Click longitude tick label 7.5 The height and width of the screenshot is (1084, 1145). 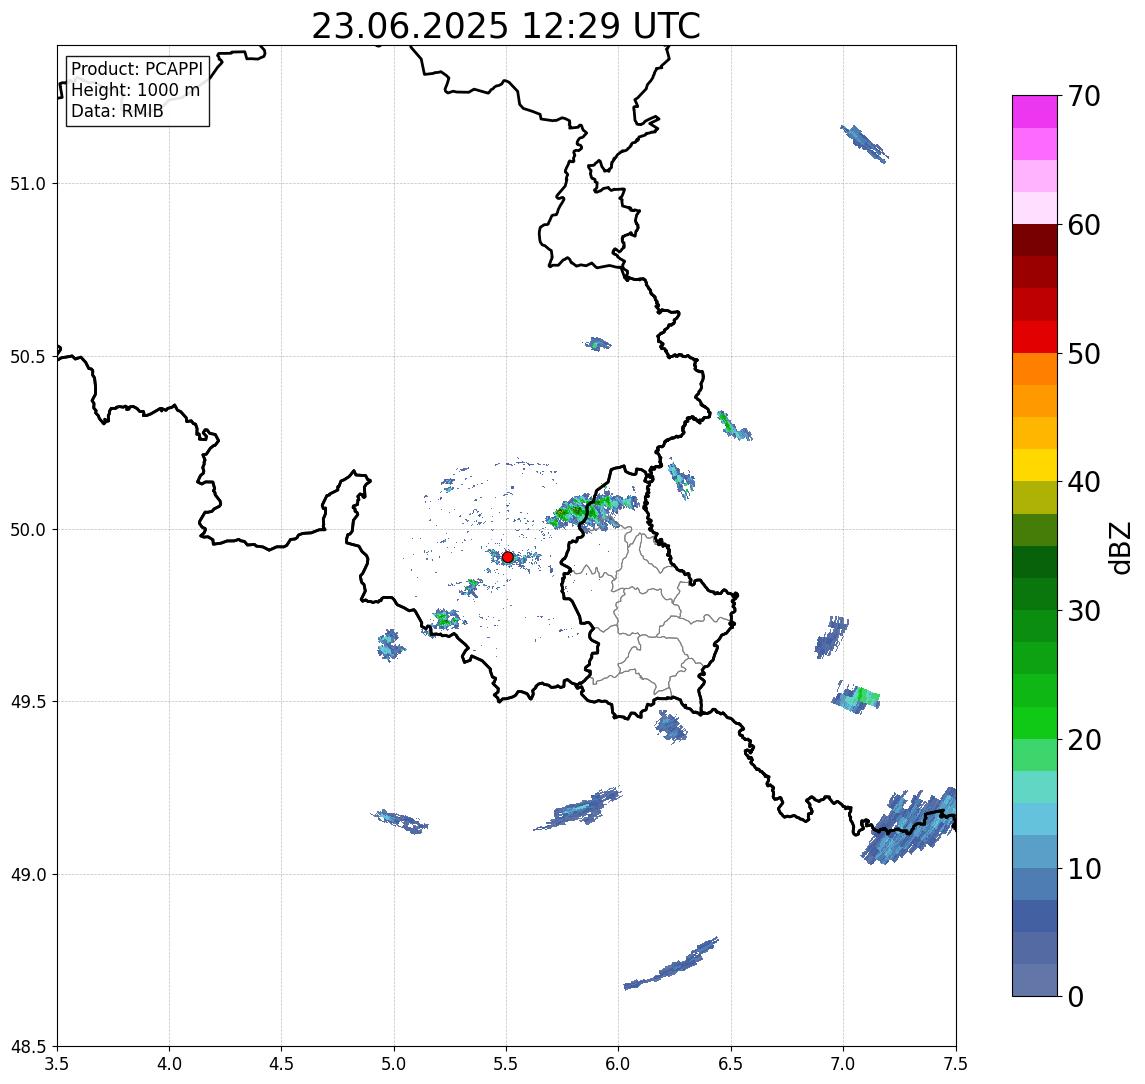coord(956,1064)
